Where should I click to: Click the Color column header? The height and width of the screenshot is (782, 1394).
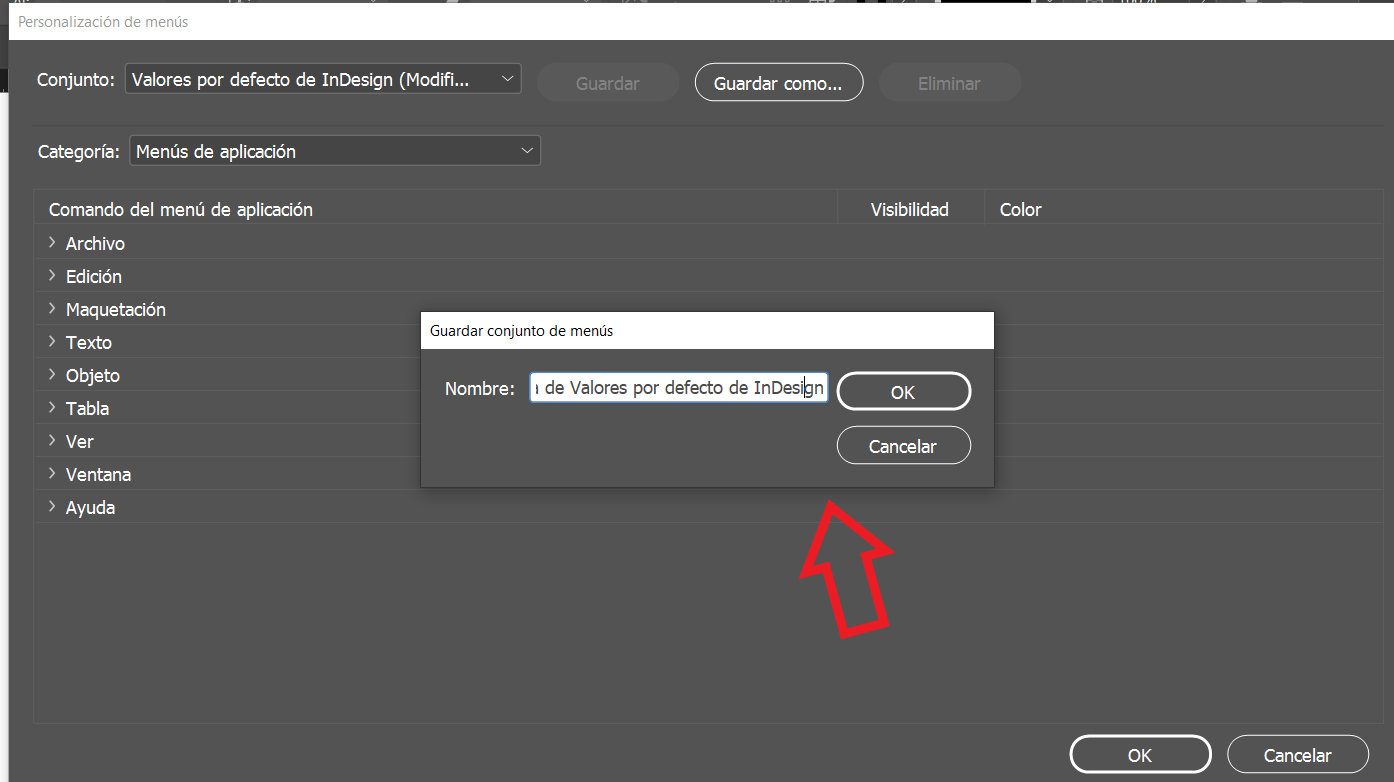1020,209
